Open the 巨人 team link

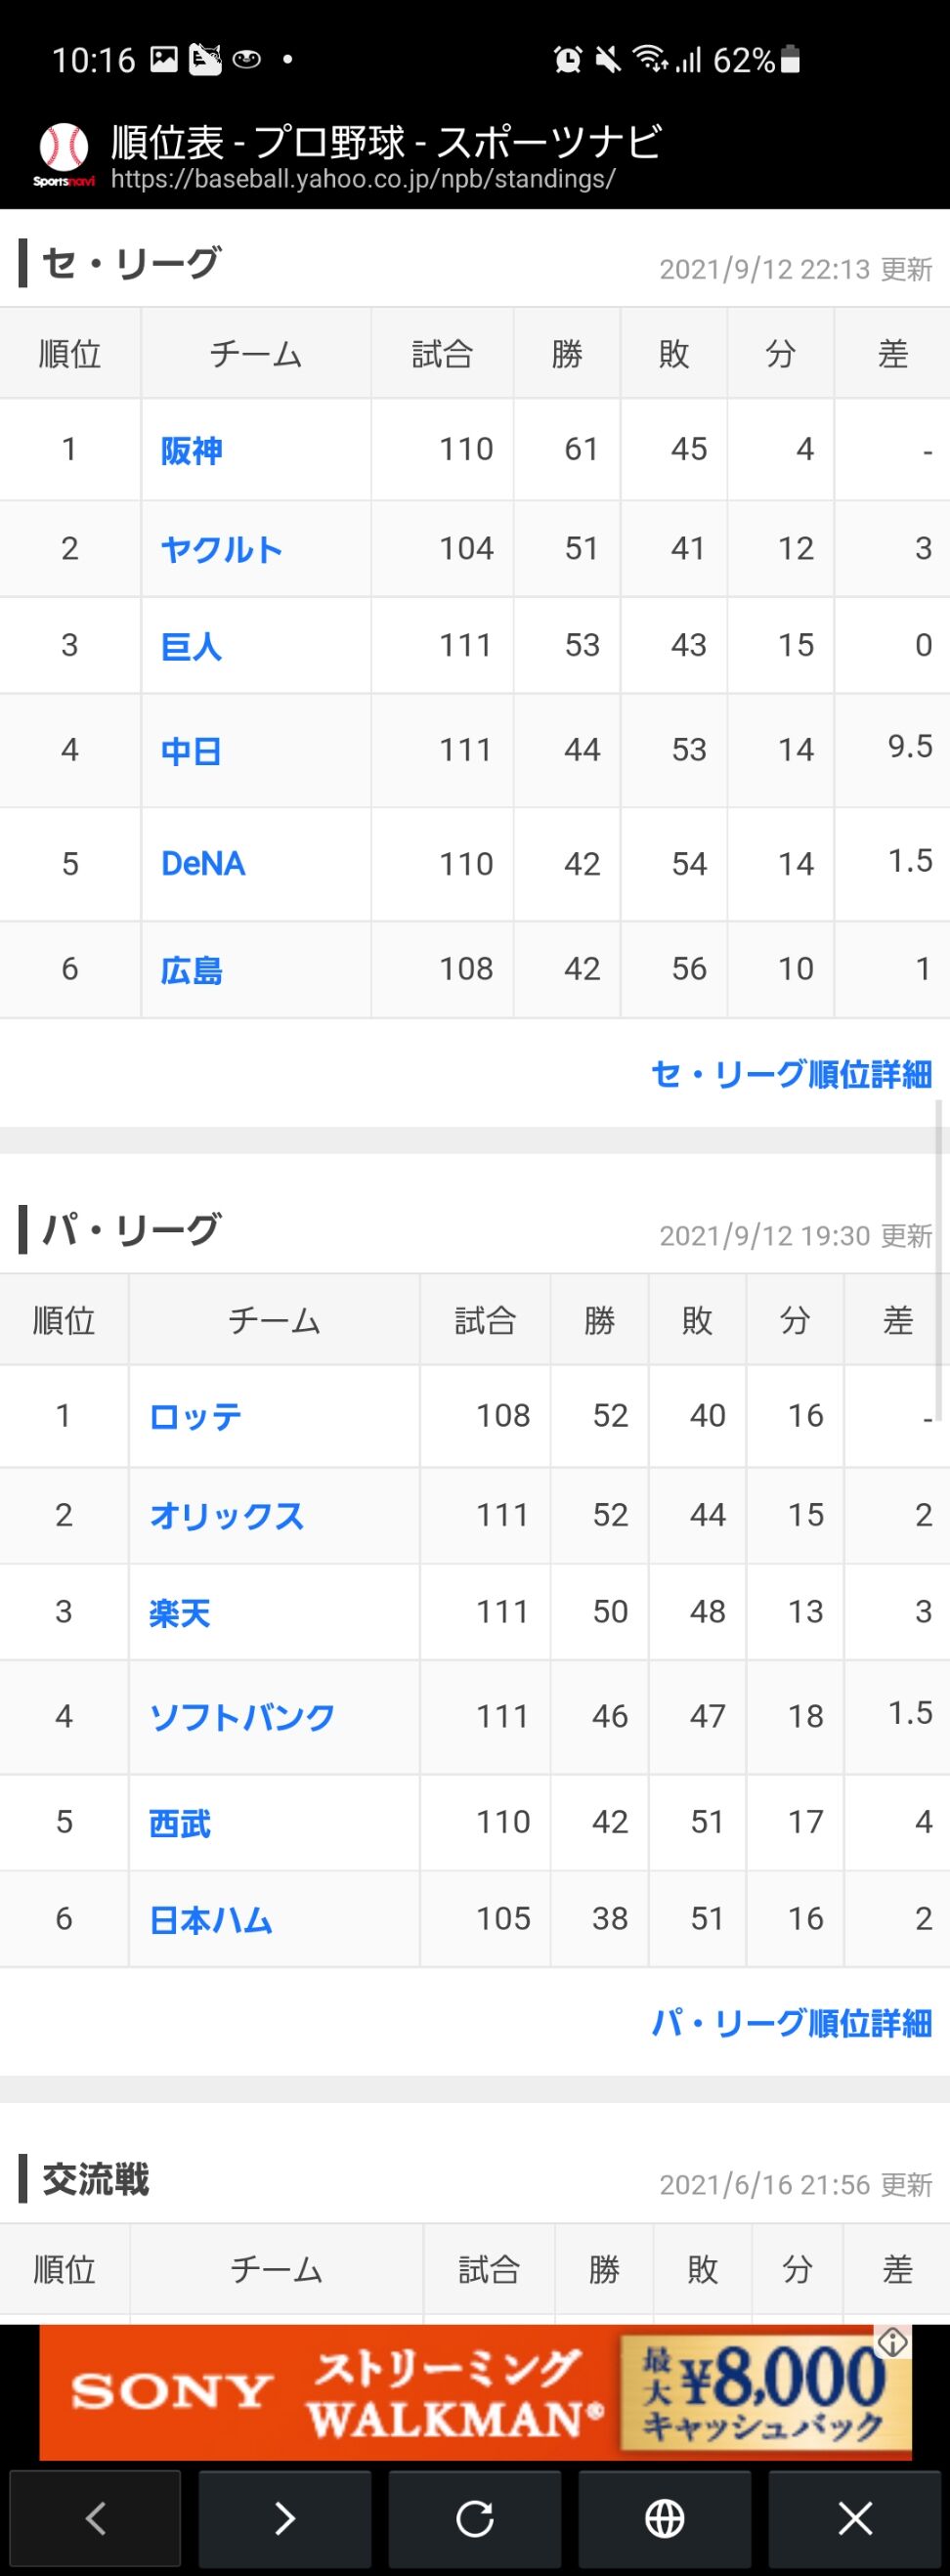pos(191,646)
